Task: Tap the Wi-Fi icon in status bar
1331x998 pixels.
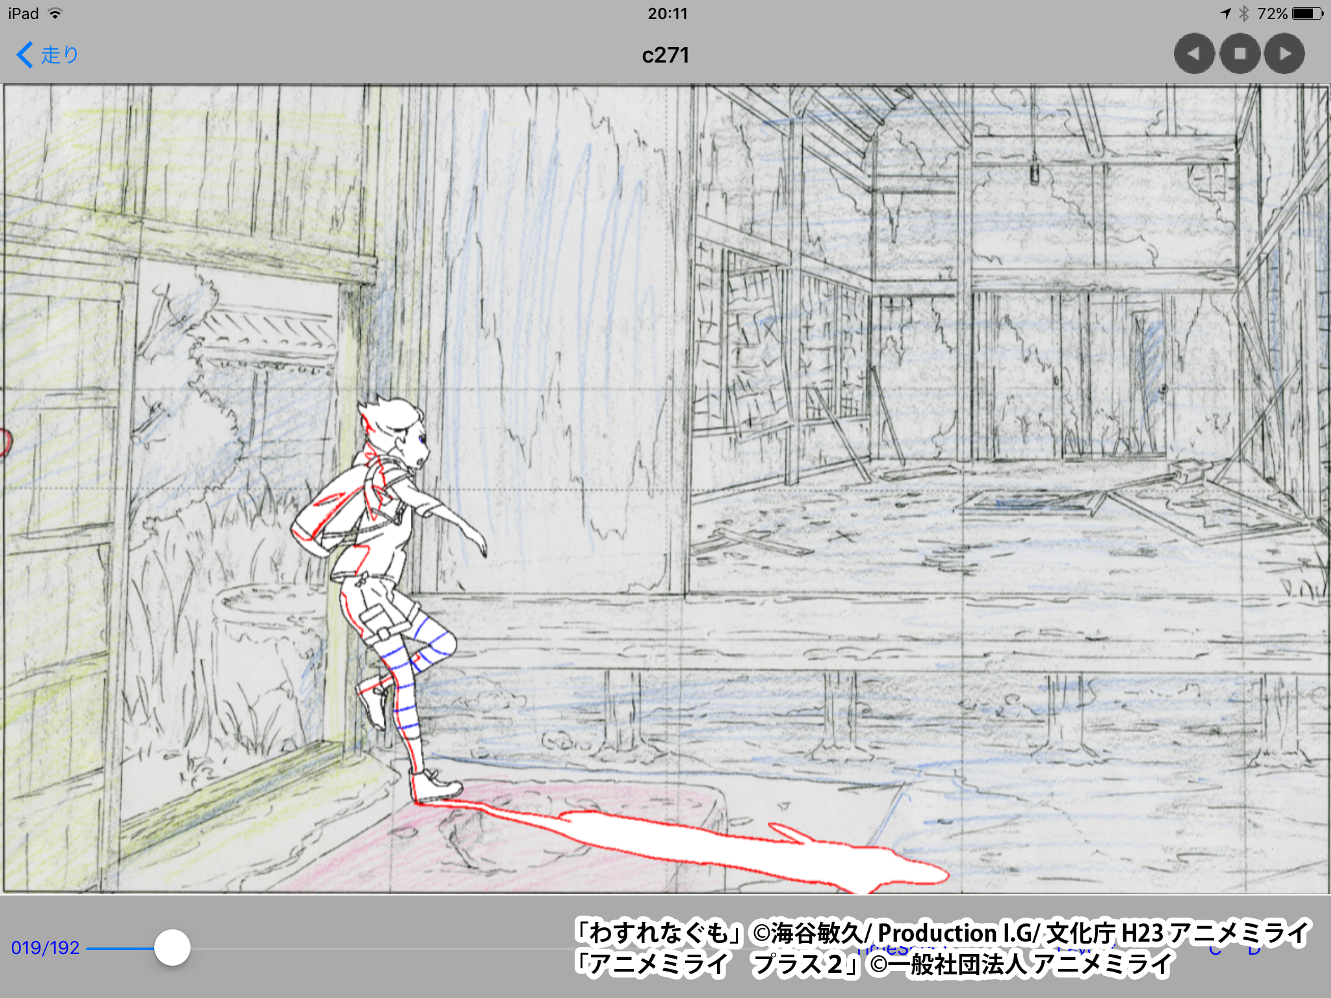Action: click(x=55, y=13)
